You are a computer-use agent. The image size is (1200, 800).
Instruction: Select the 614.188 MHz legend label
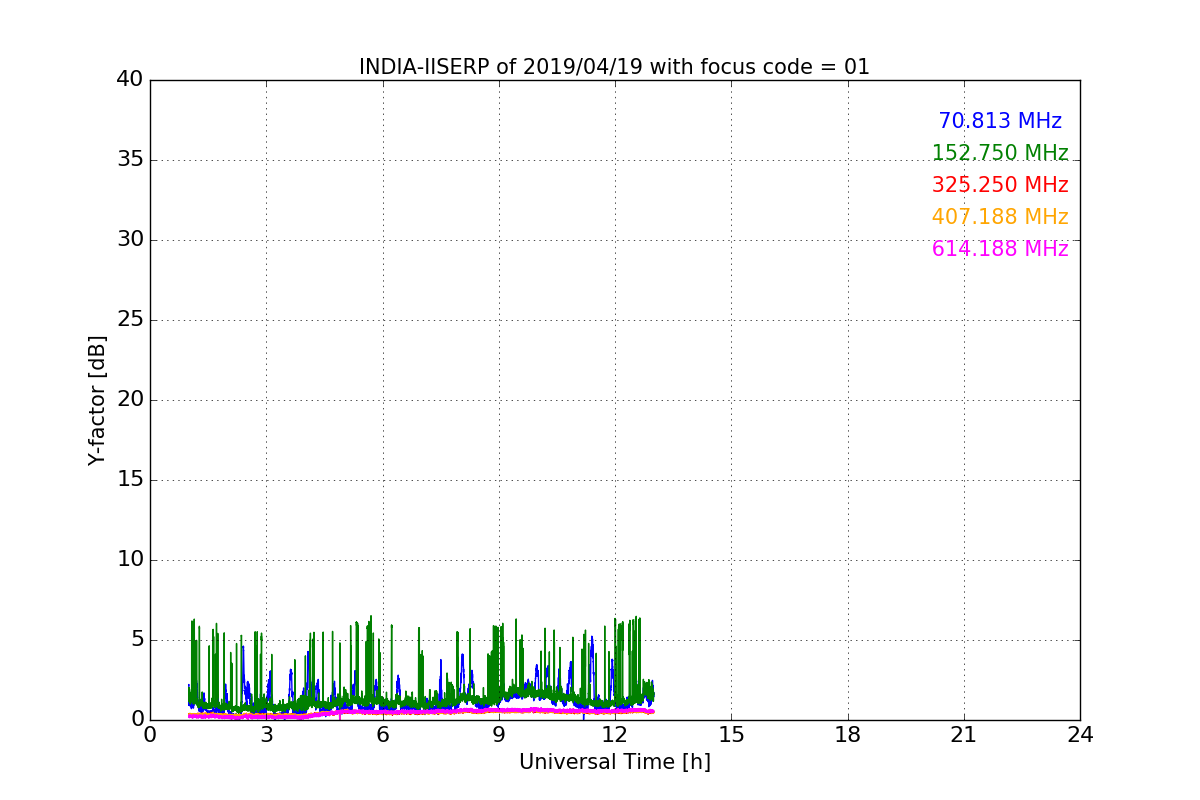1000,249
